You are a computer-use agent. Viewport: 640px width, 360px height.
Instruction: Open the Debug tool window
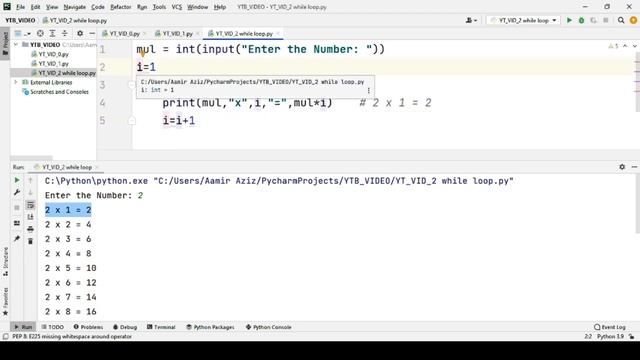click(125, 327)
